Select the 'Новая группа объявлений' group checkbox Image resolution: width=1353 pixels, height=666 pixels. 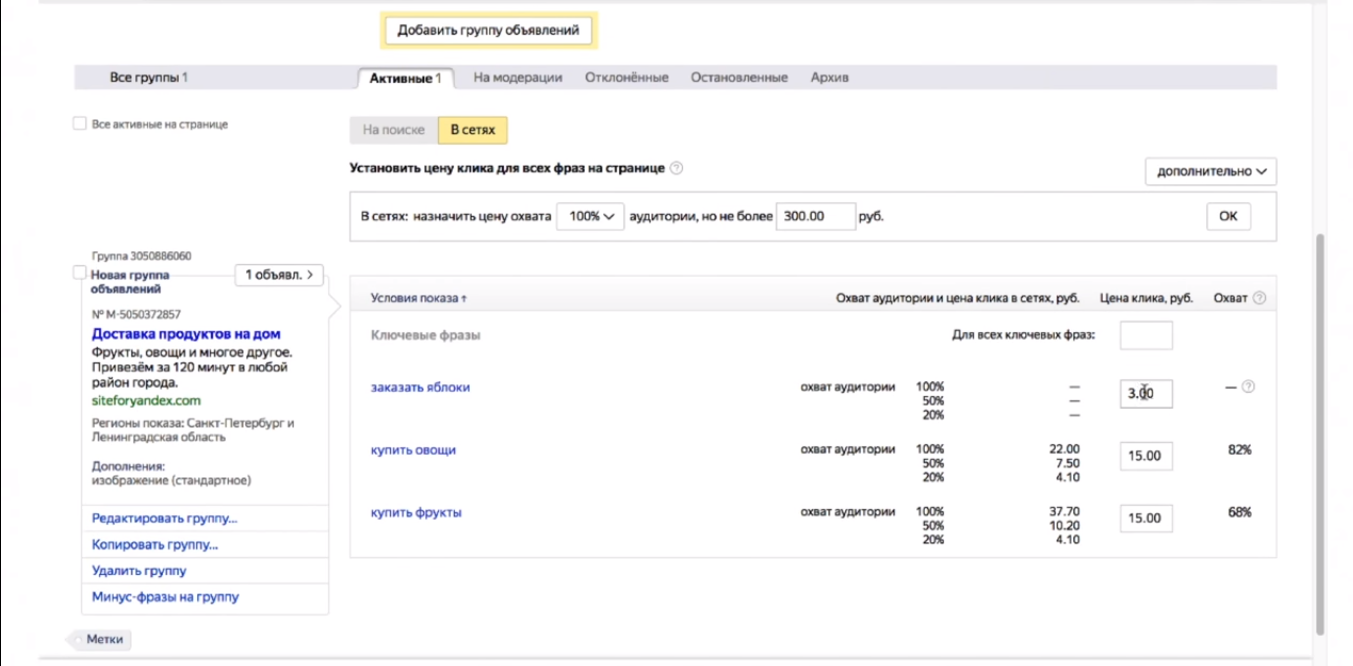pos(80,273)
